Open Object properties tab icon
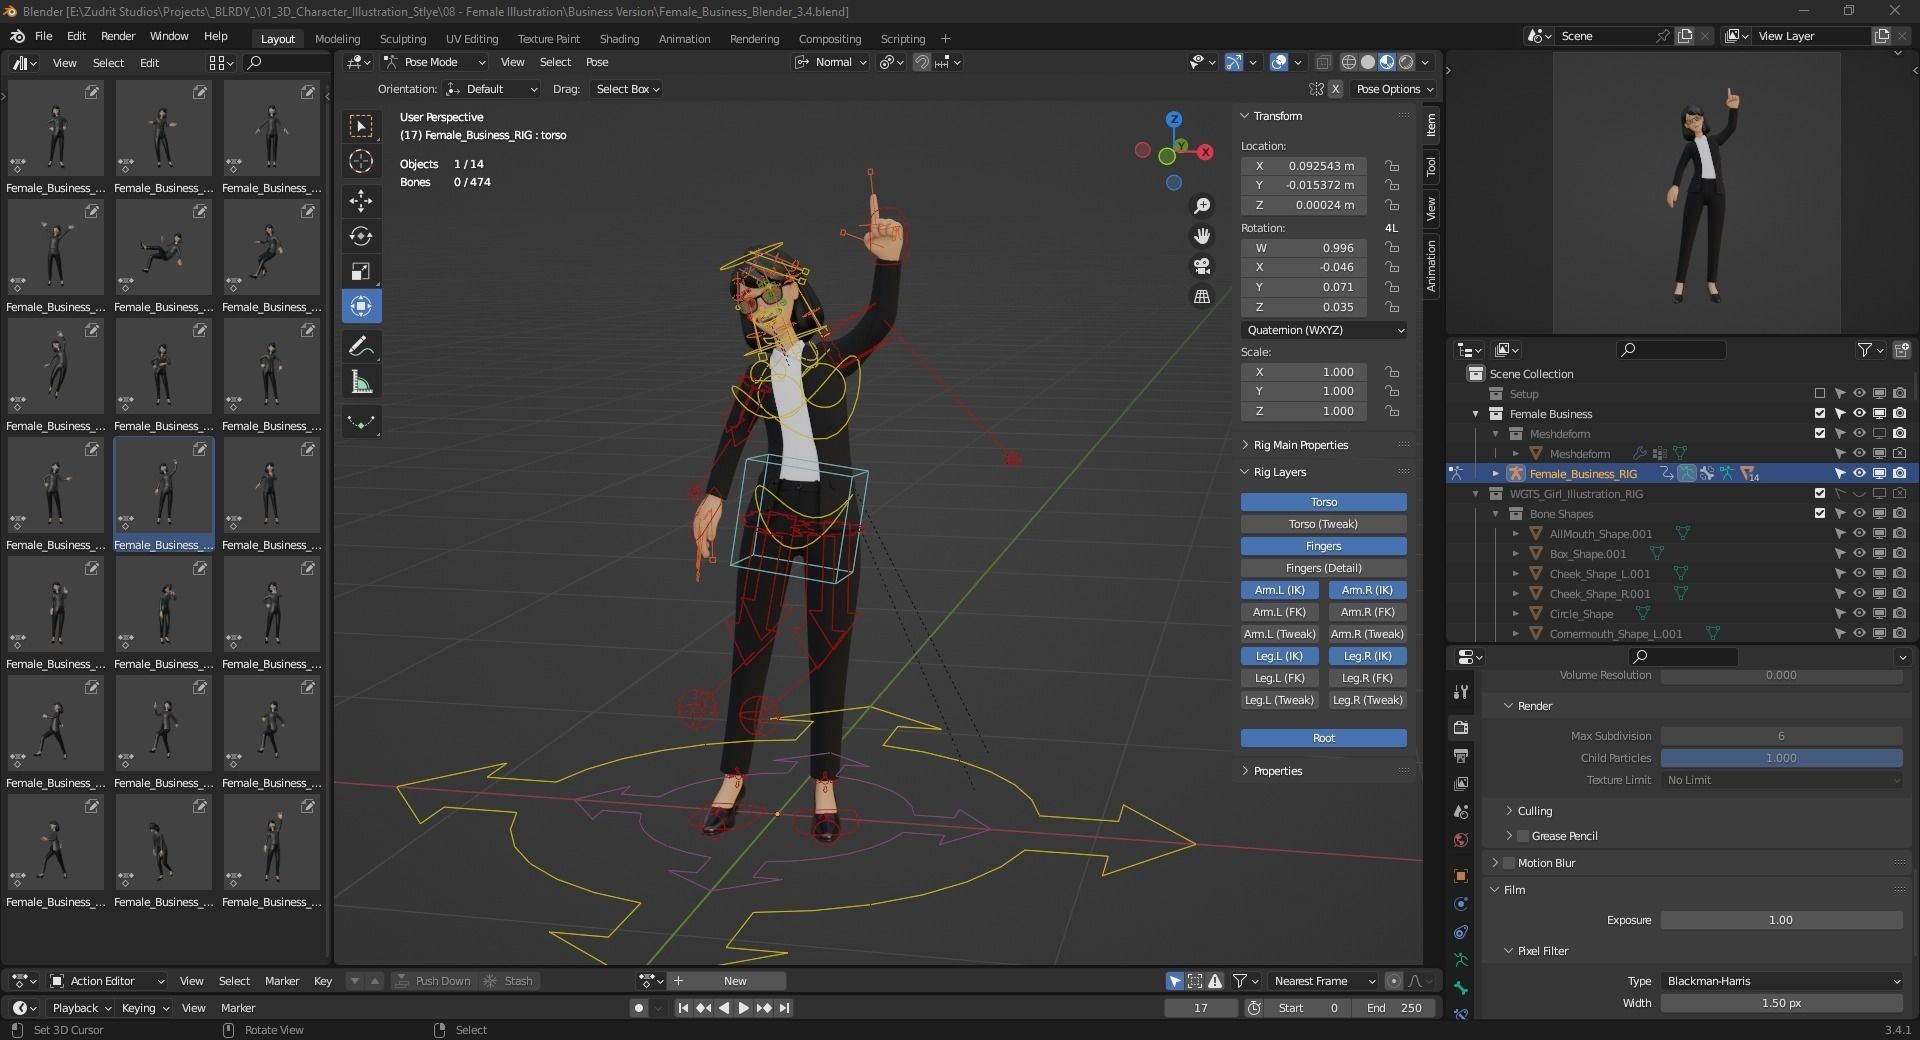1920x1040 pixels. (x=1461, y=876)
